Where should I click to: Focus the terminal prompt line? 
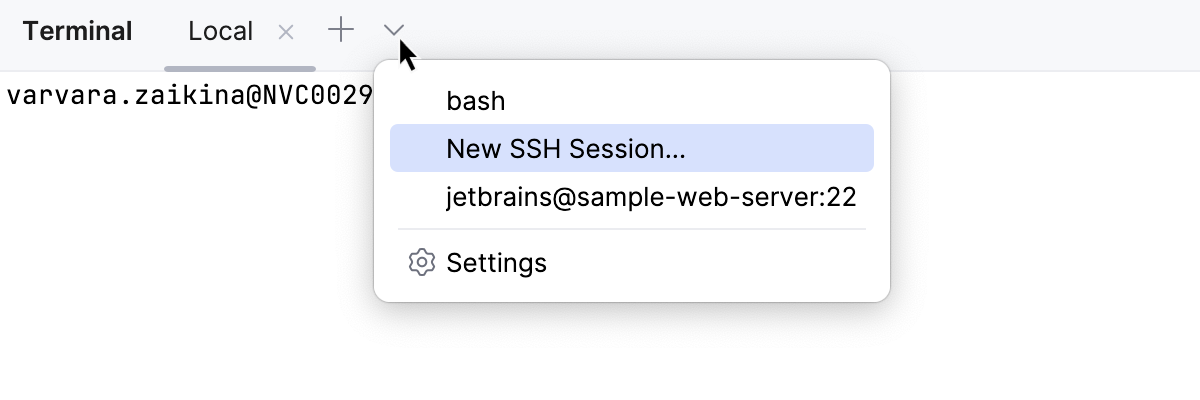point(190,96)
